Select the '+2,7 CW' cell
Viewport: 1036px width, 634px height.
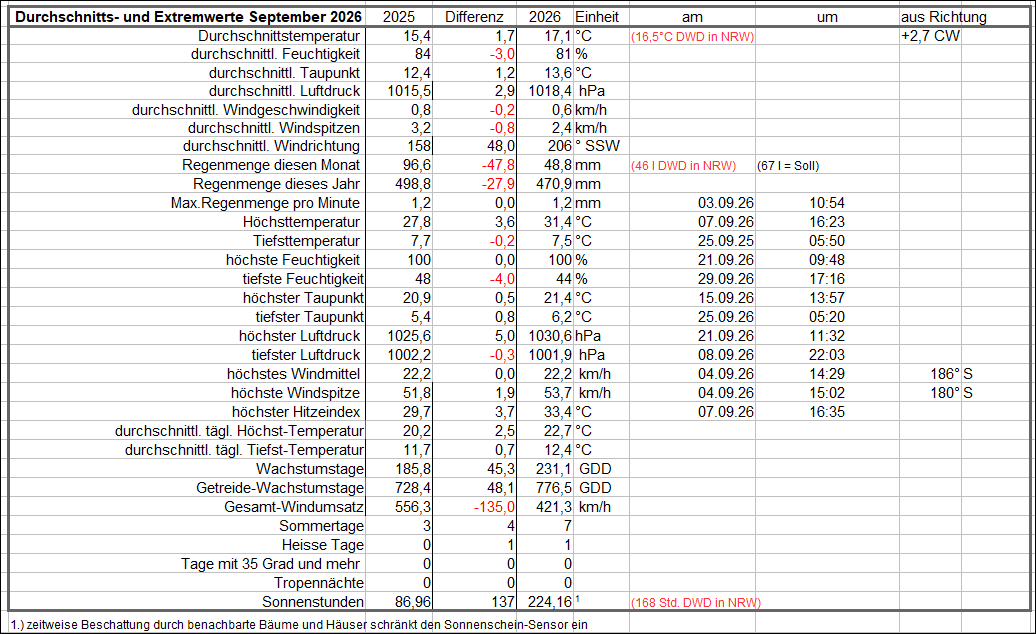coord(930,36)
